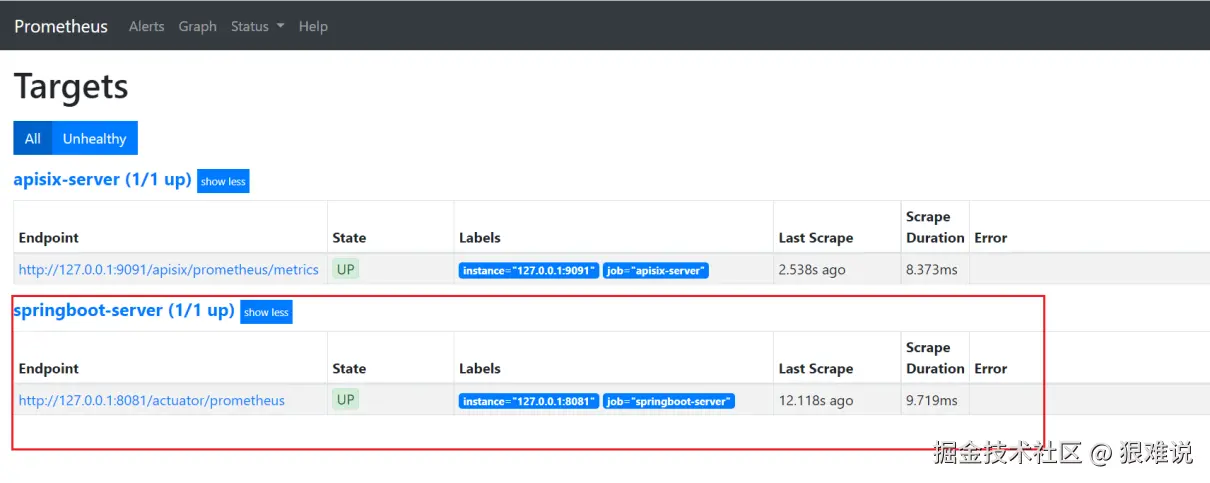The height and width of the screenshot is (483, 1210).
Task: Click Error column header in apisix-server table
Action: tap(991, 238)
